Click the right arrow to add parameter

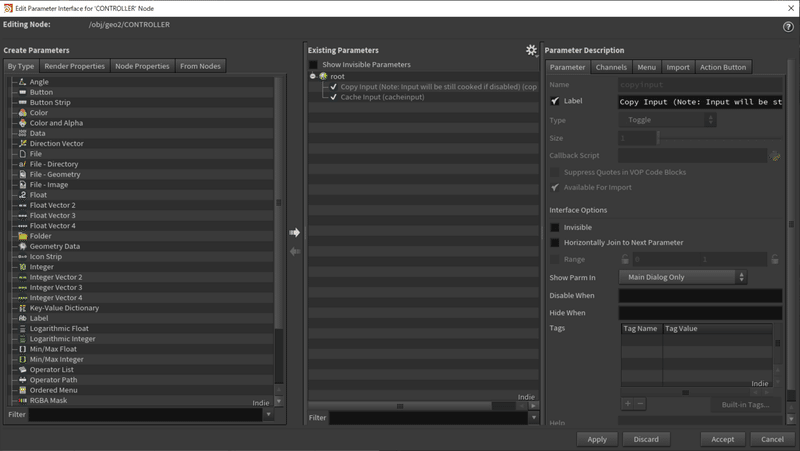point(294,233)
